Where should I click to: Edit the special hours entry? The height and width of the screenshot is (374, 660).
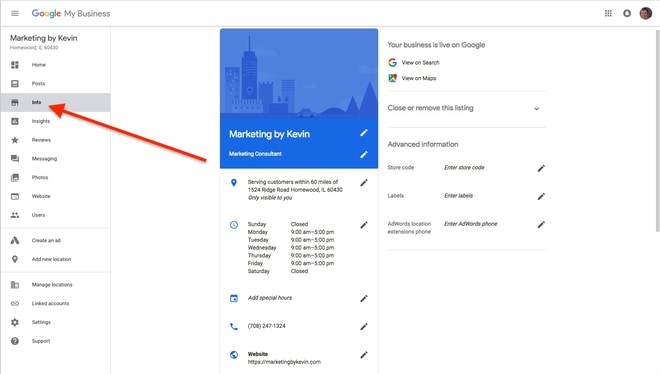[x=364, y=299]
